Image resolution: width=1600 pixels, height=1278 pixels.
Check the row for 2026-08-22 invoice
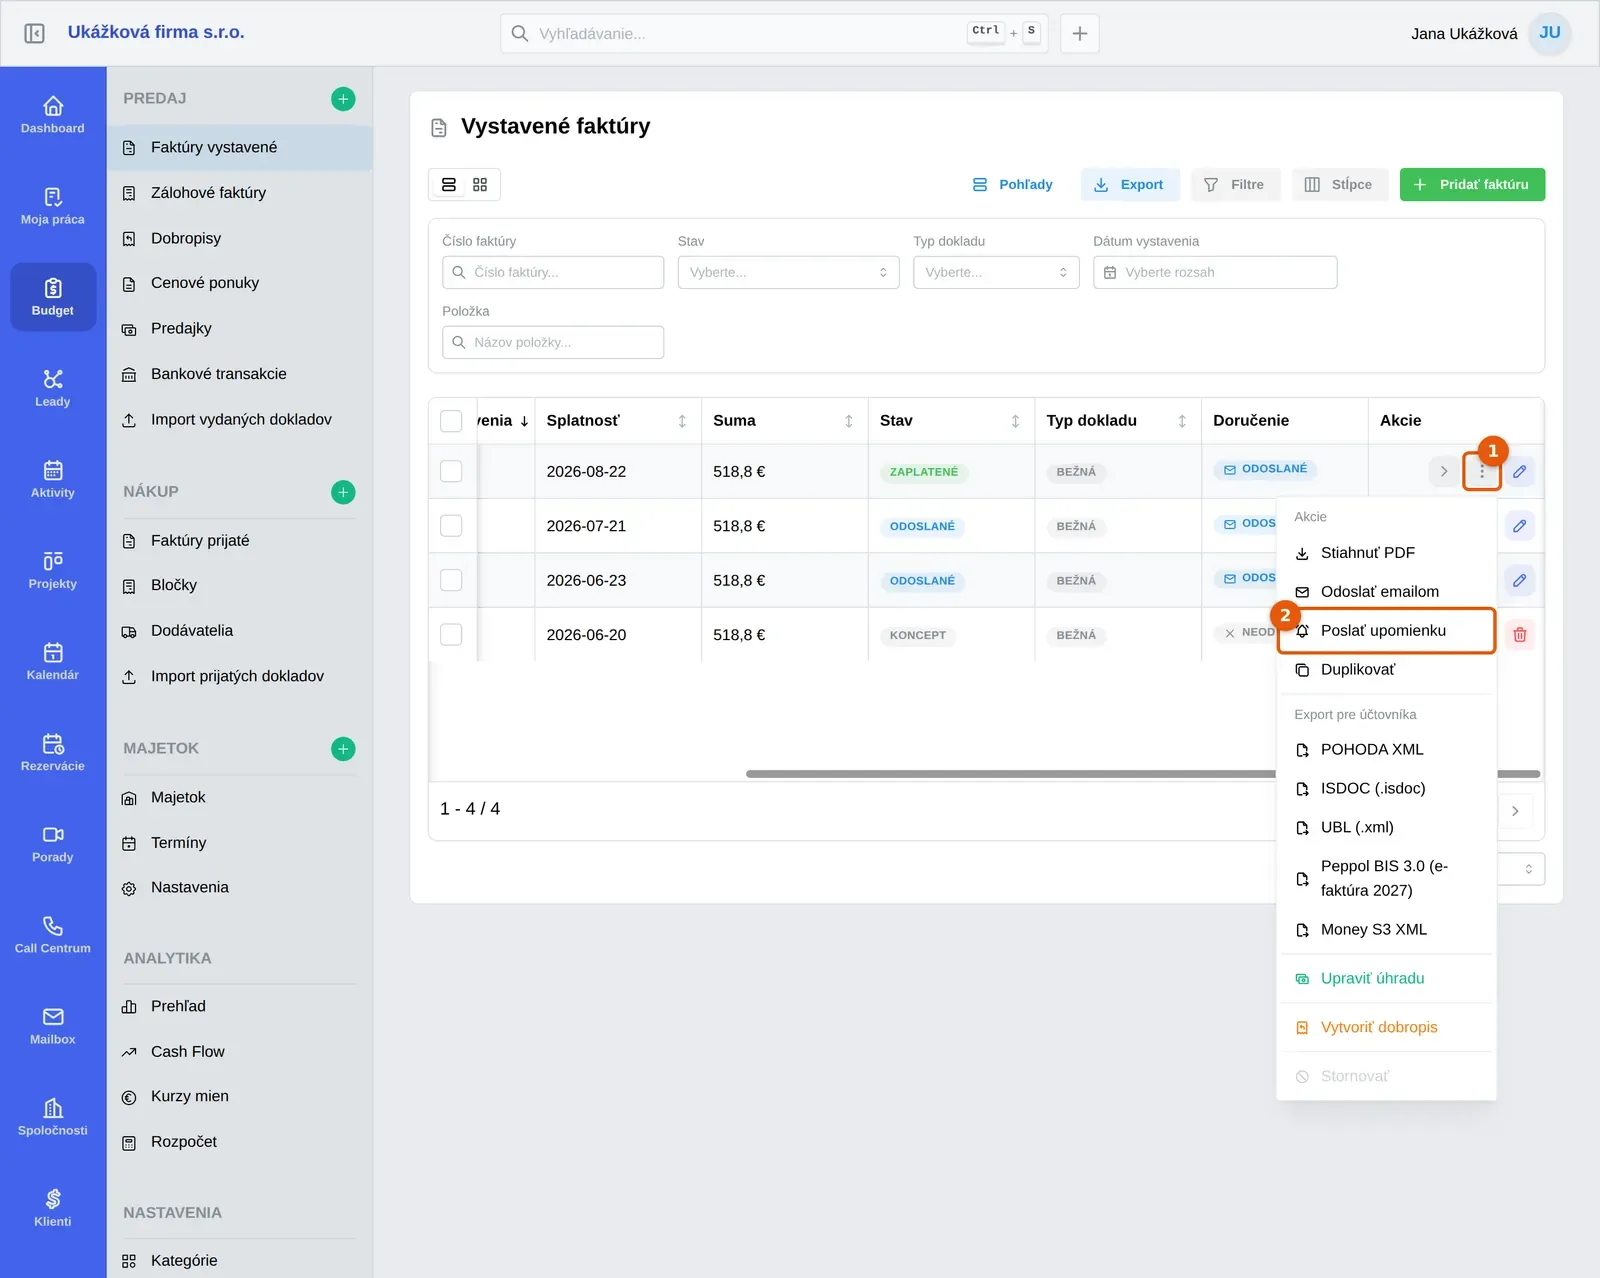[452, 471]
